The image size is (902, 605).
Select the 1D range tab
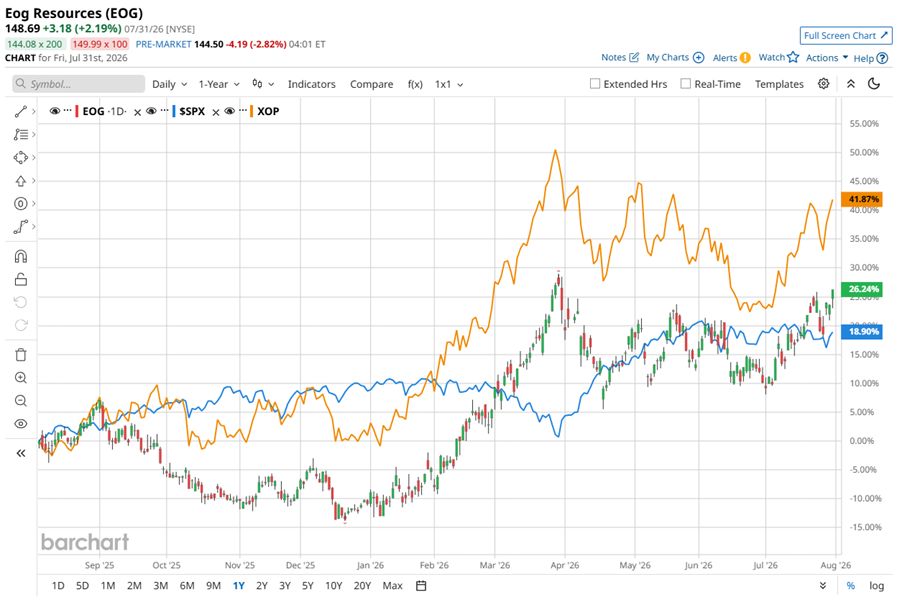(58, 585)
